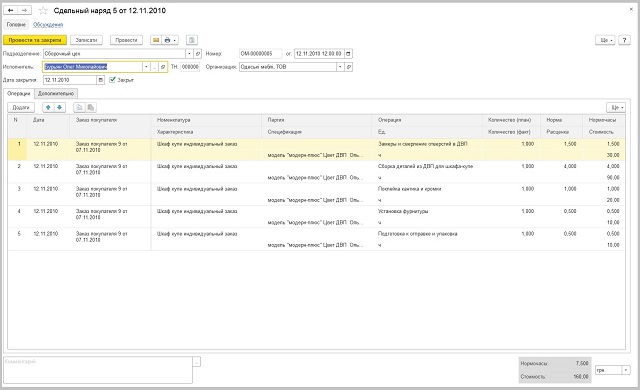Expand the Подразделение dropdown arrow
The width and height of the screenshot is (640, 390).
click(x=189, y=53)
